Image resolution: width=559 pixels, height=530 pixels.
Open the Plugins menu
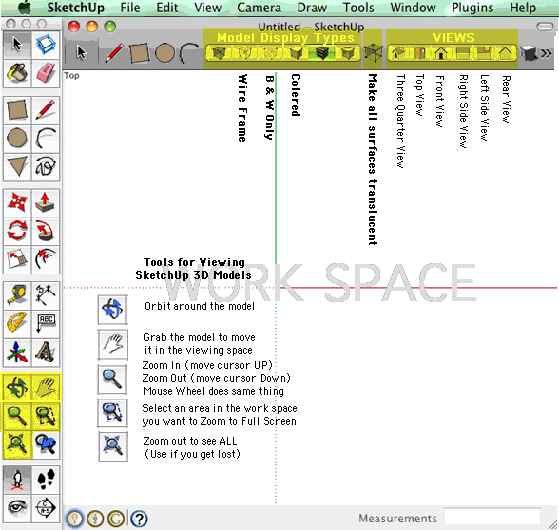click(472, 7)
